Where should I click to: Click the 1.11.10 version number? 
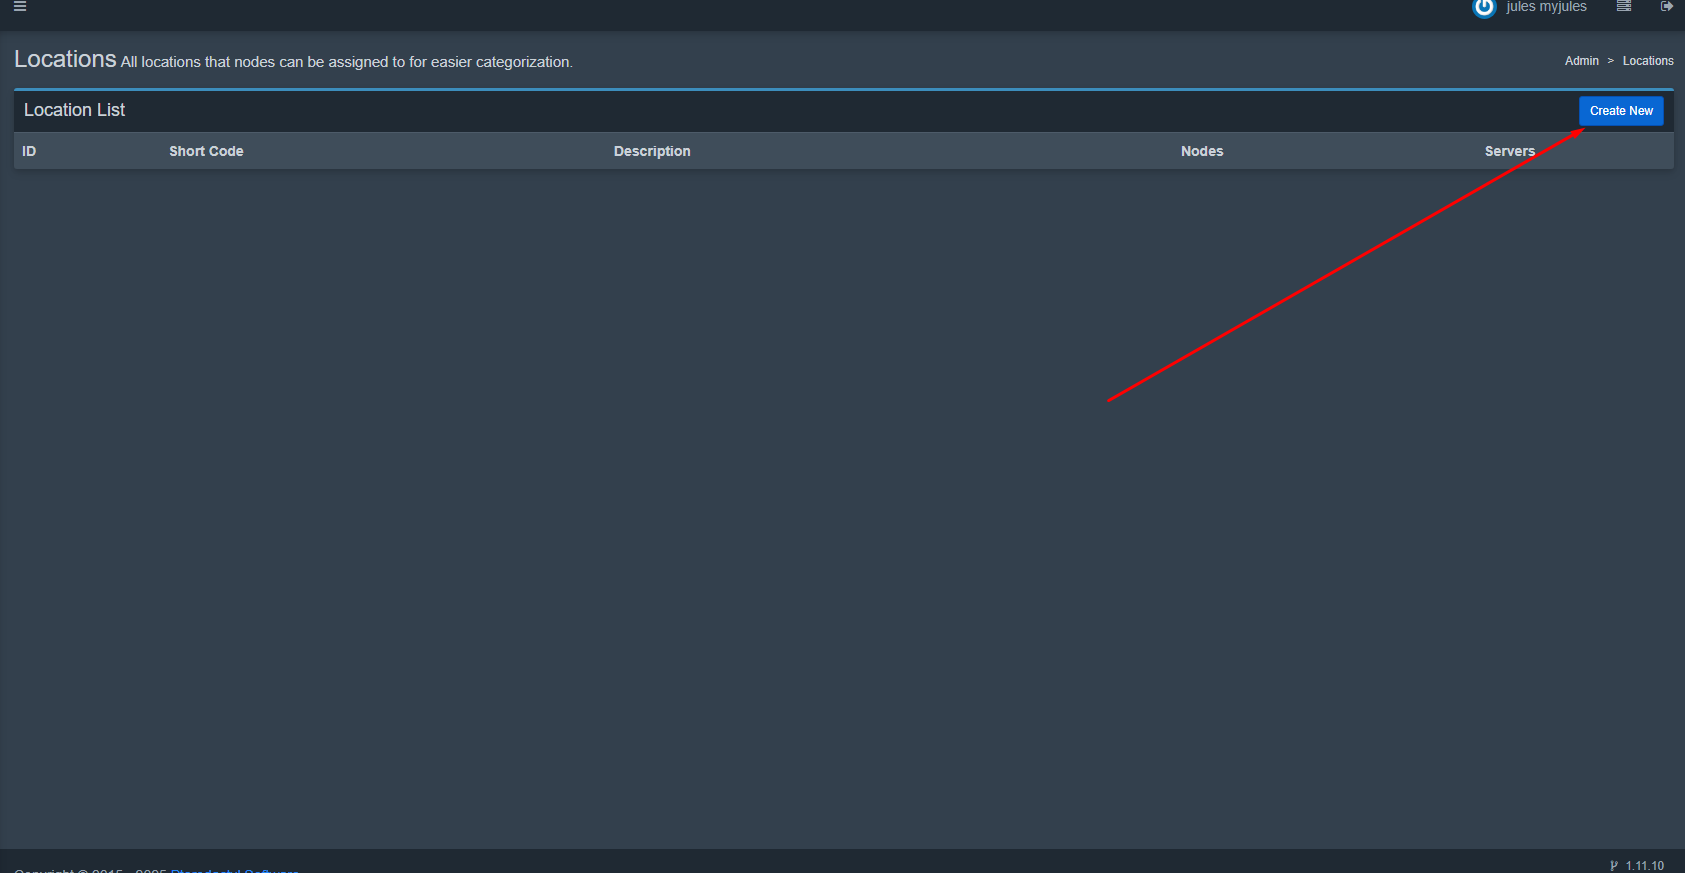(1644, 866)
